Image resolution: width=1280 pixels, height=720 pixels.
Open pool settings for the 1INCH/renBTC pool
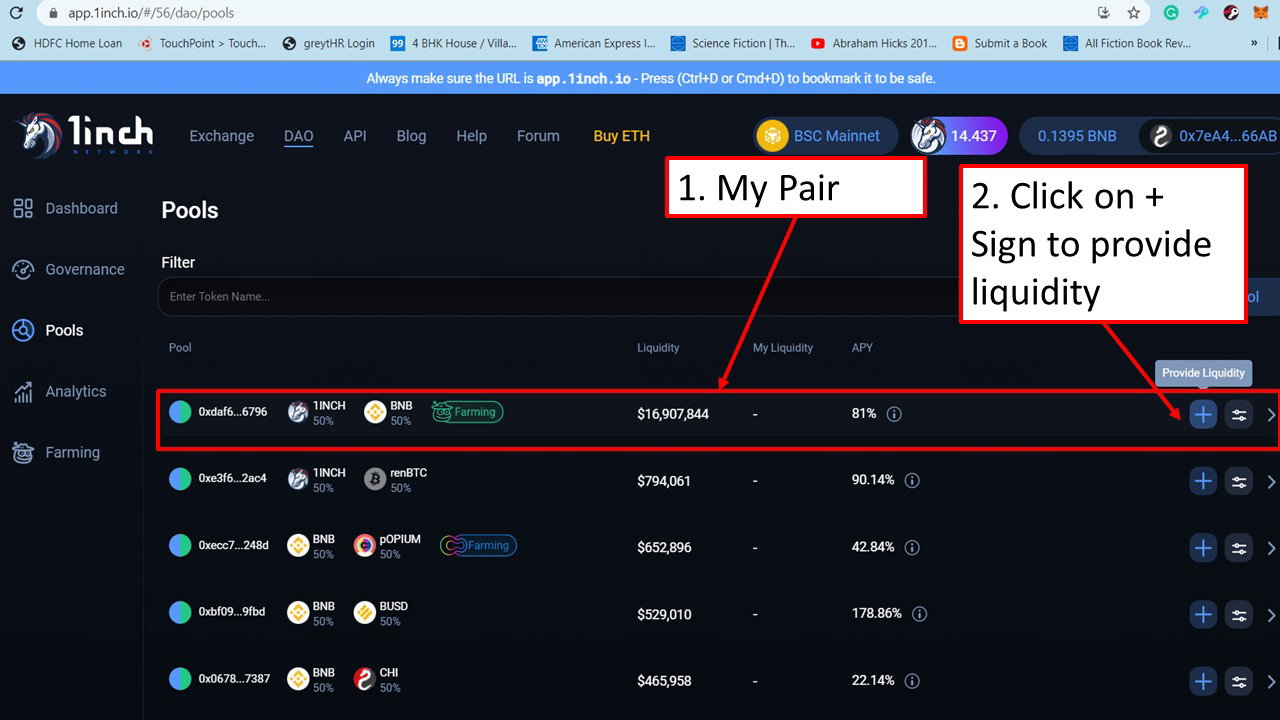[x=1239, y=481]
